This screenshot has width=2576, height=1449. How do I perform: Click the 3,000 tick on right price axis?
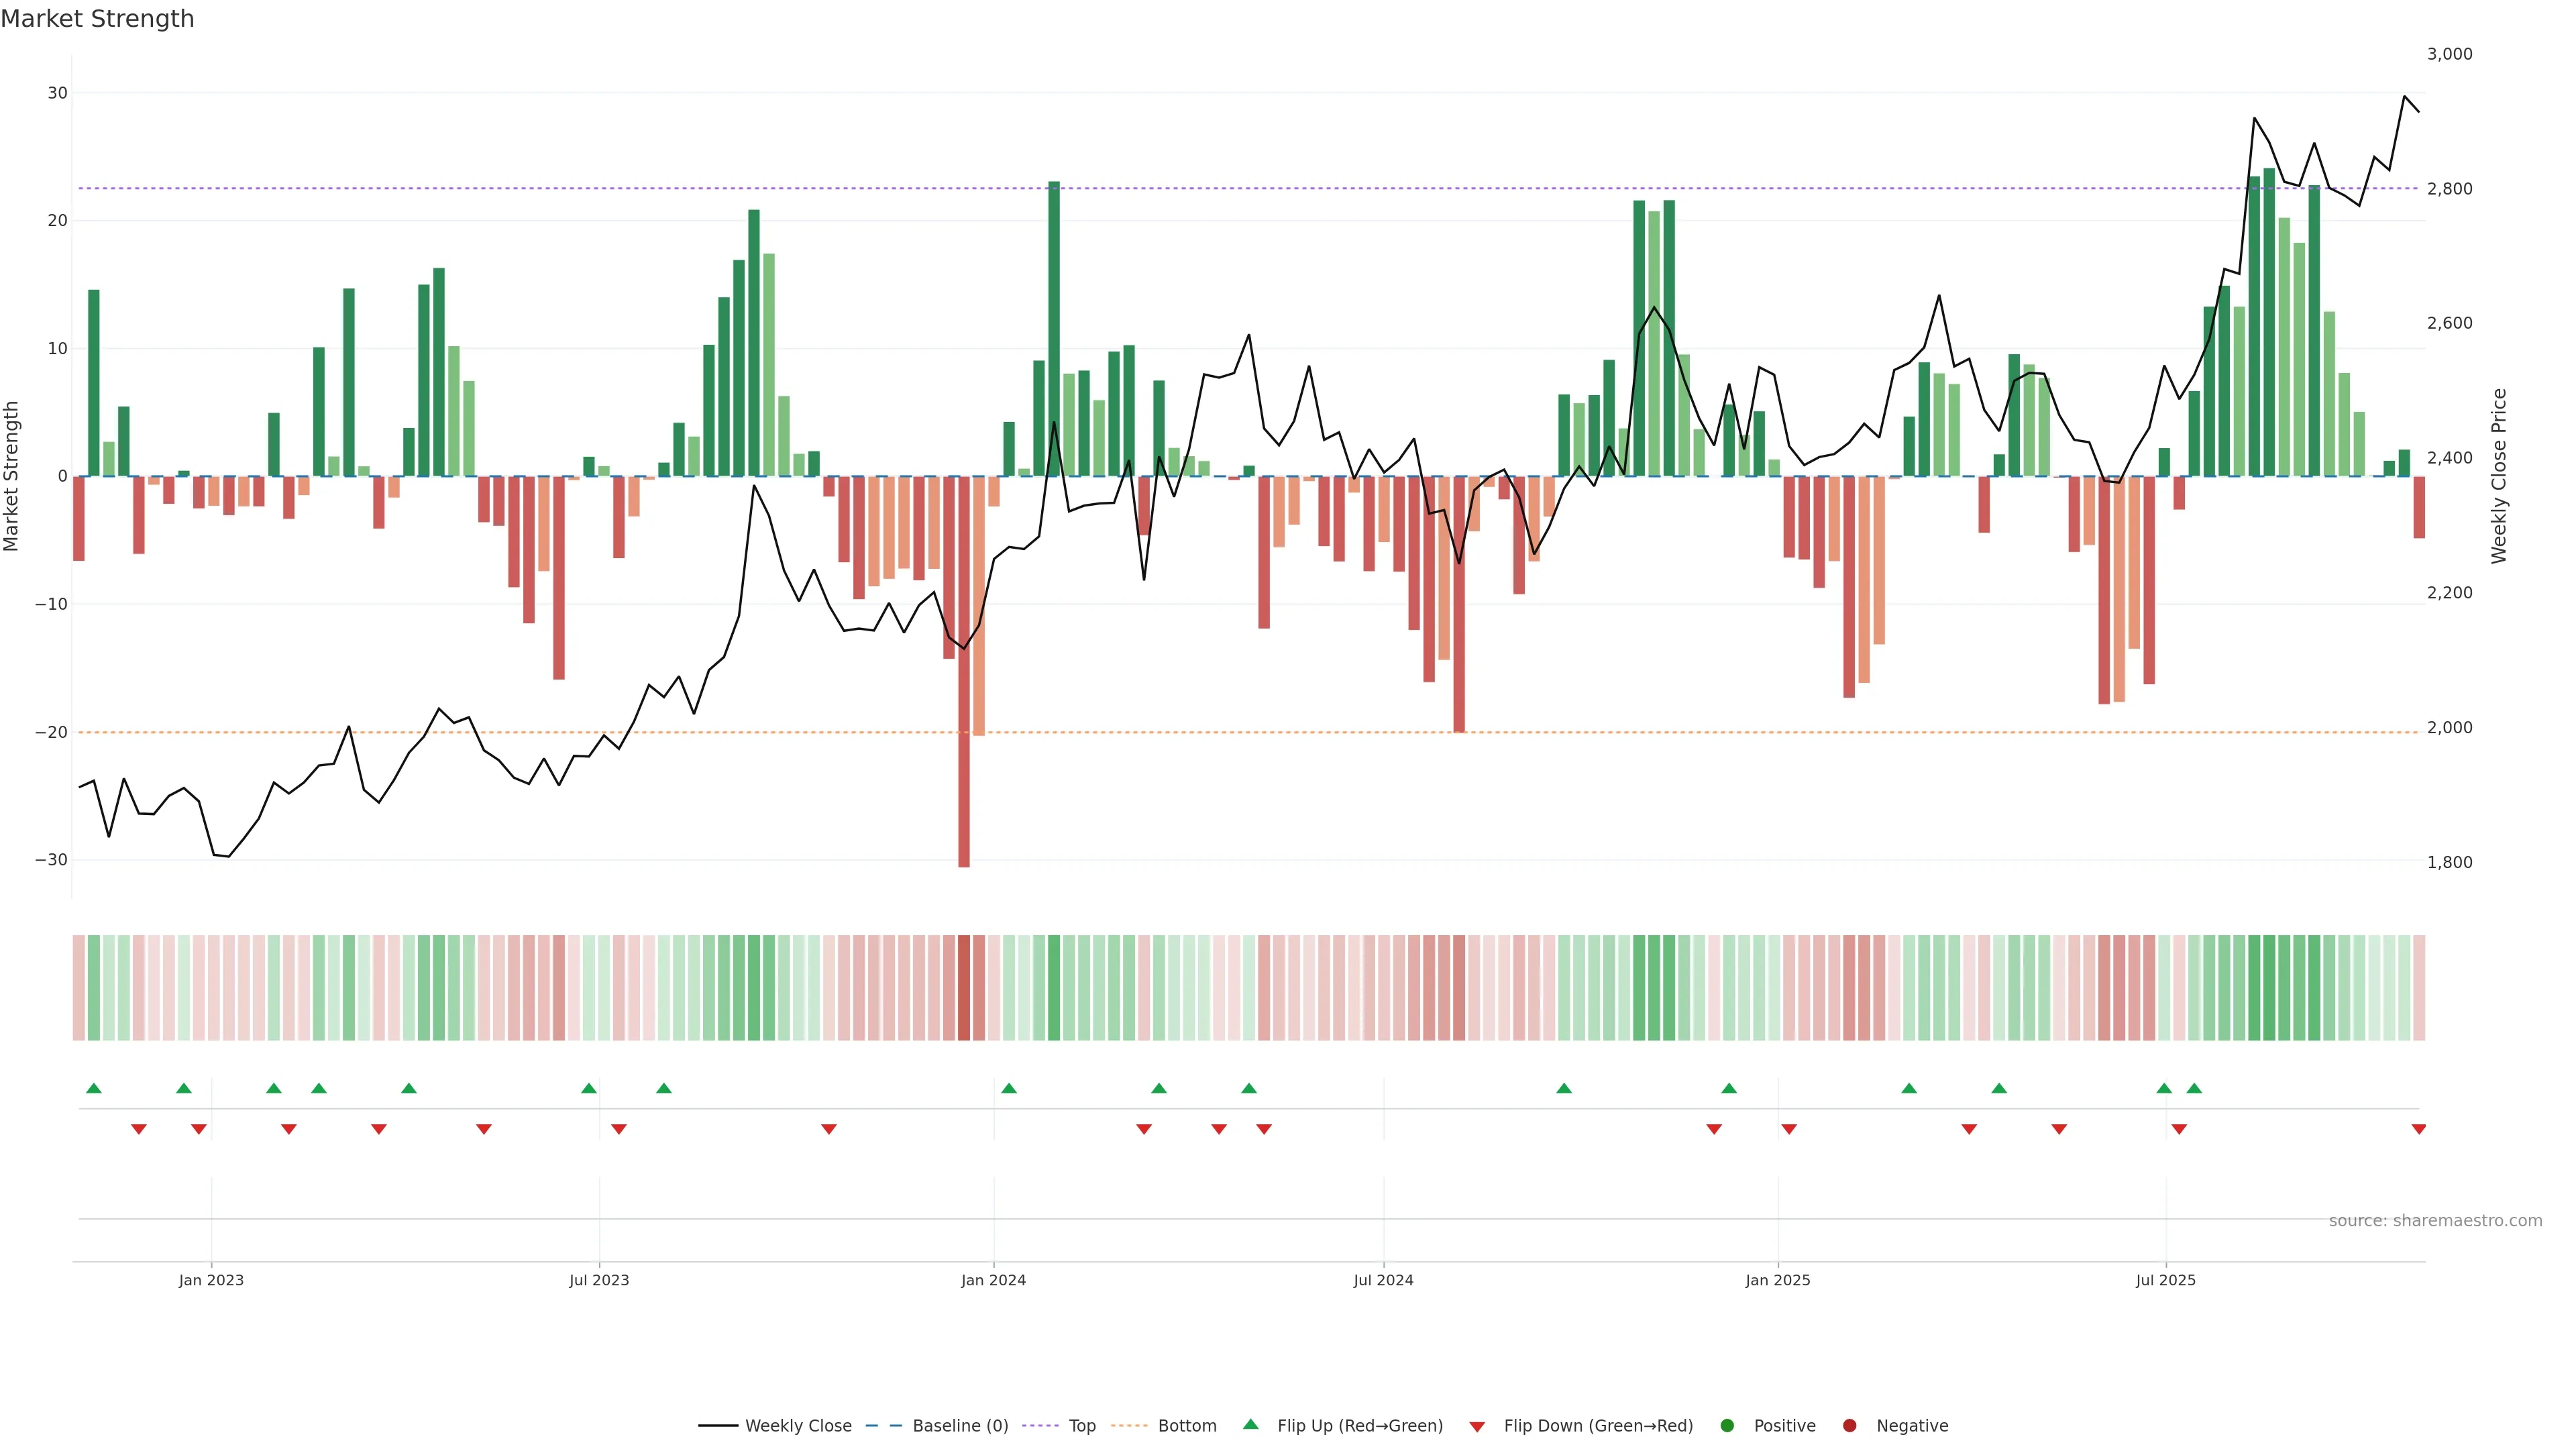2449,54
